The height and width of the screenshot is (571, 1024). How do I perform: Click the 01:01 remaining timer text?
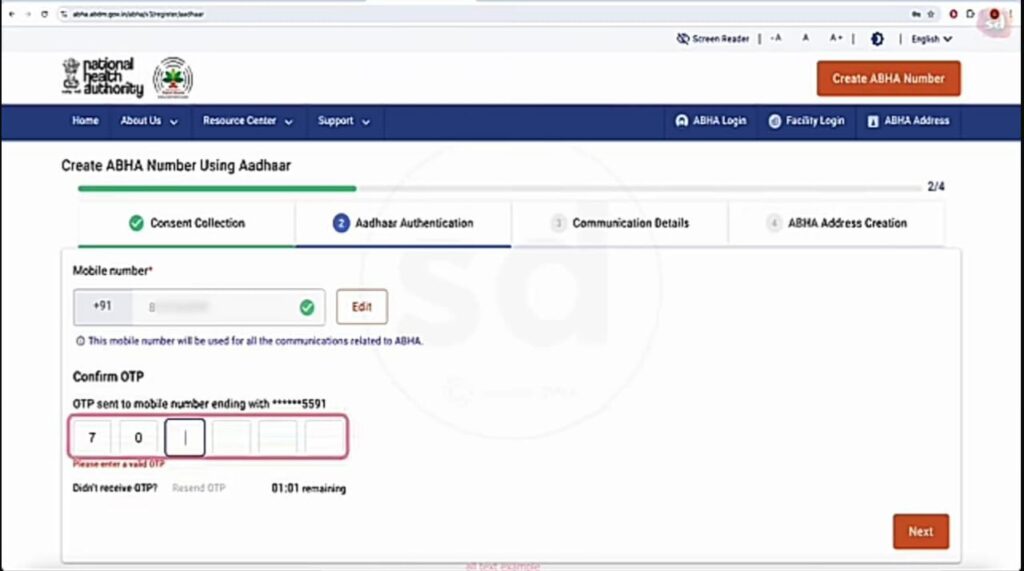(x=309, y=488)
